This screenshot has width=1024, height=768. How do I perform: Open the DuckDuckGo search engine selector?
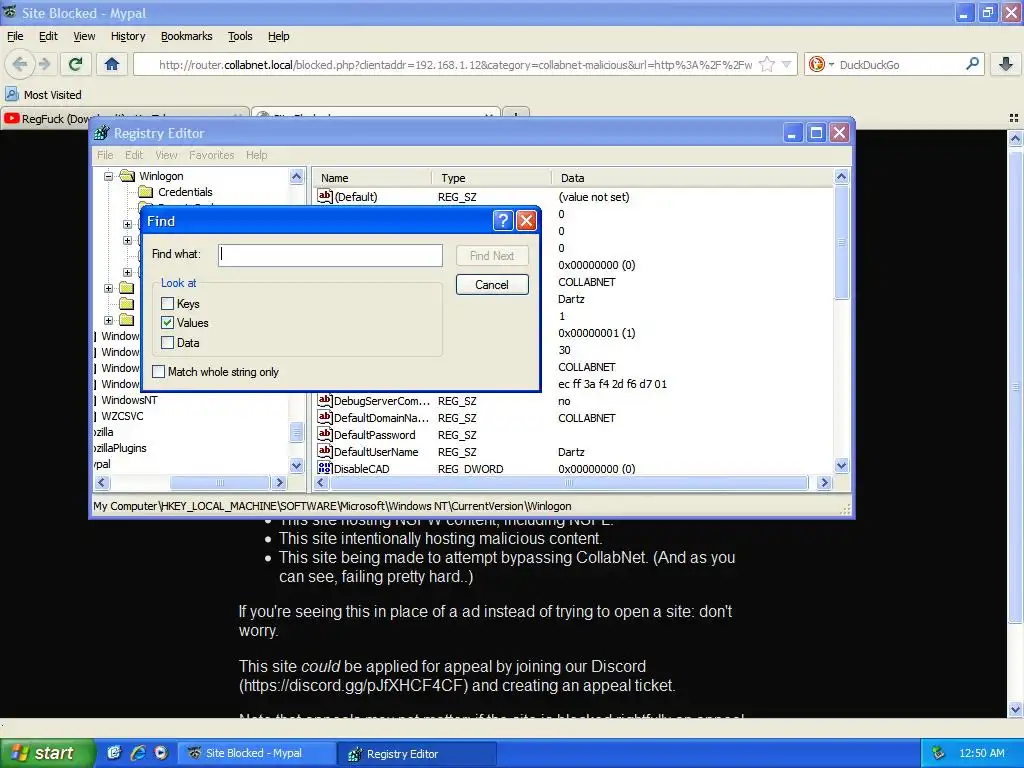[x=821, y=64]
